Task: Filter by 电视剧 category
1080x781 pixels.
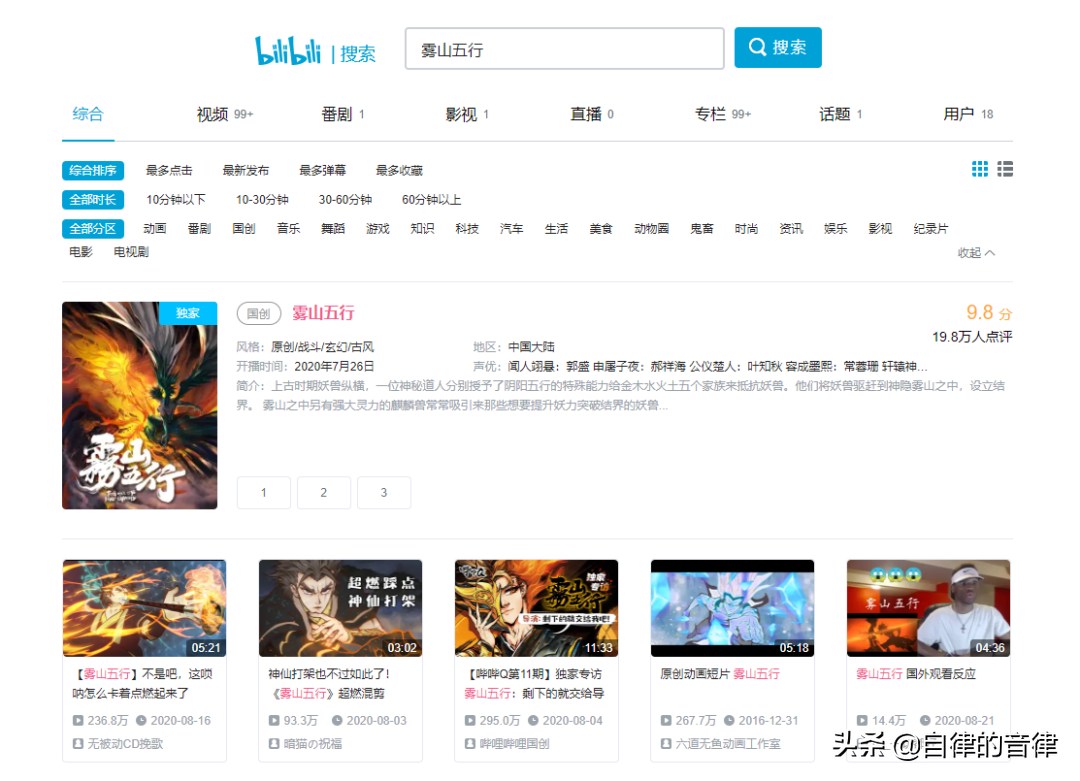Action: [x=132, y=252]
